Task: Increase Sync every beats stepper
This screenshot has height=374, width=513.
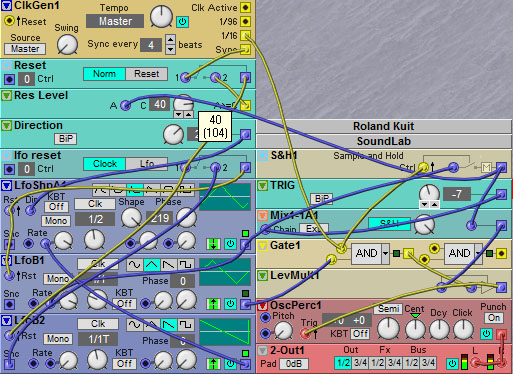Action: point(170,39)
